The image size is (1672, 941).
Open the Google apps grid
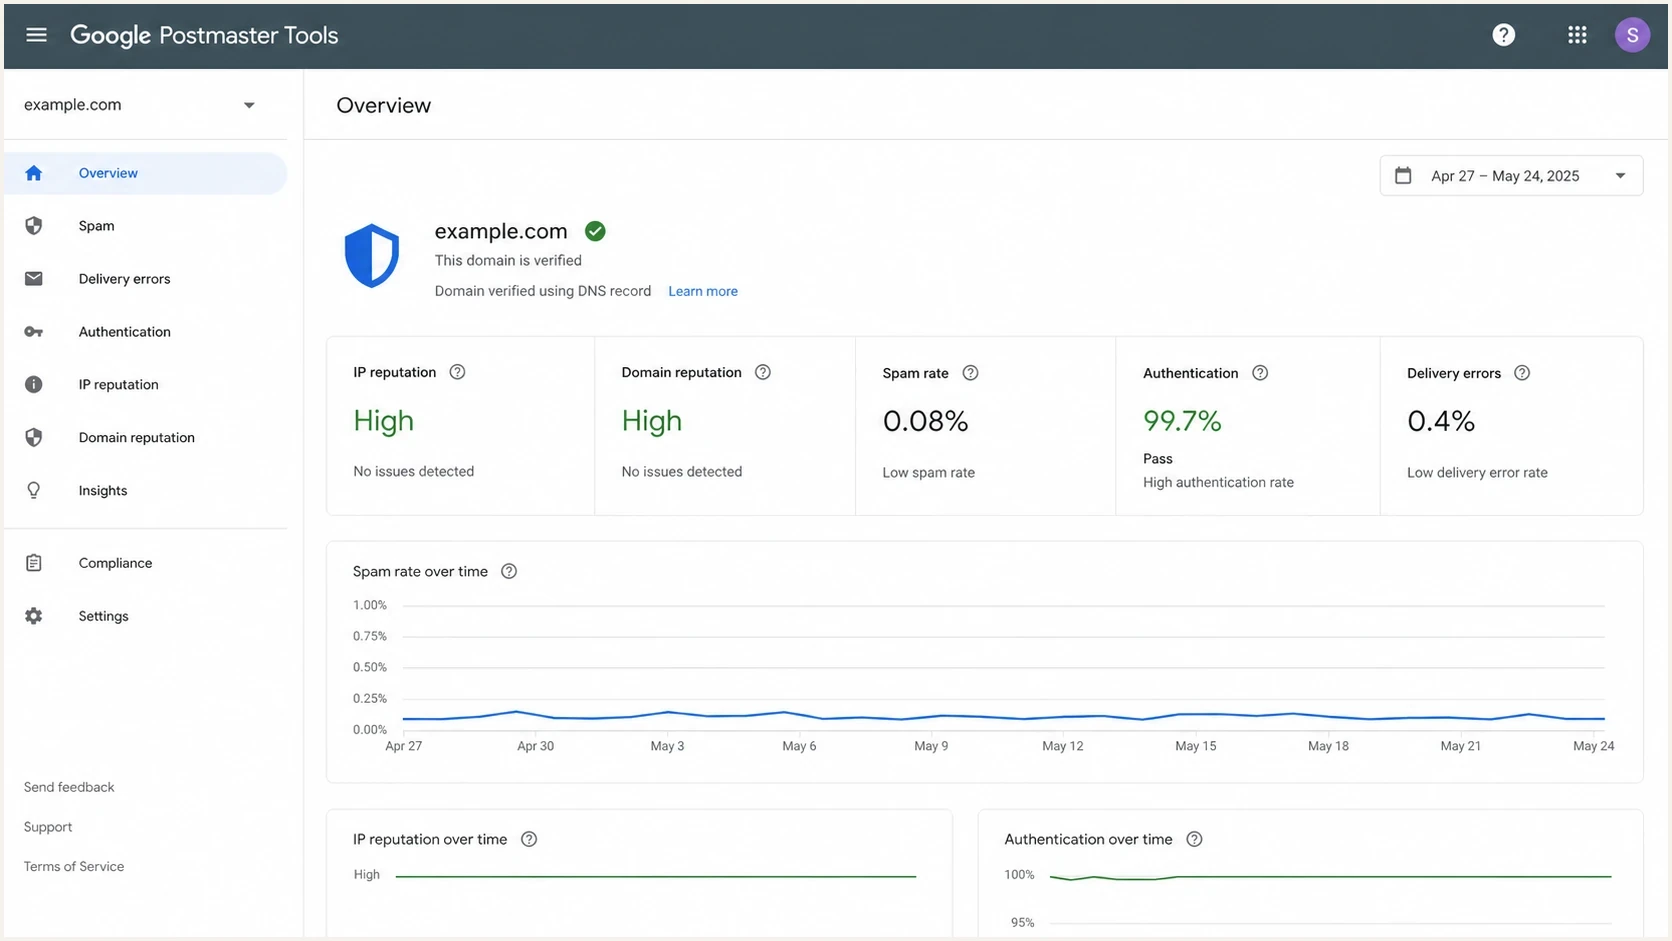1577,35
